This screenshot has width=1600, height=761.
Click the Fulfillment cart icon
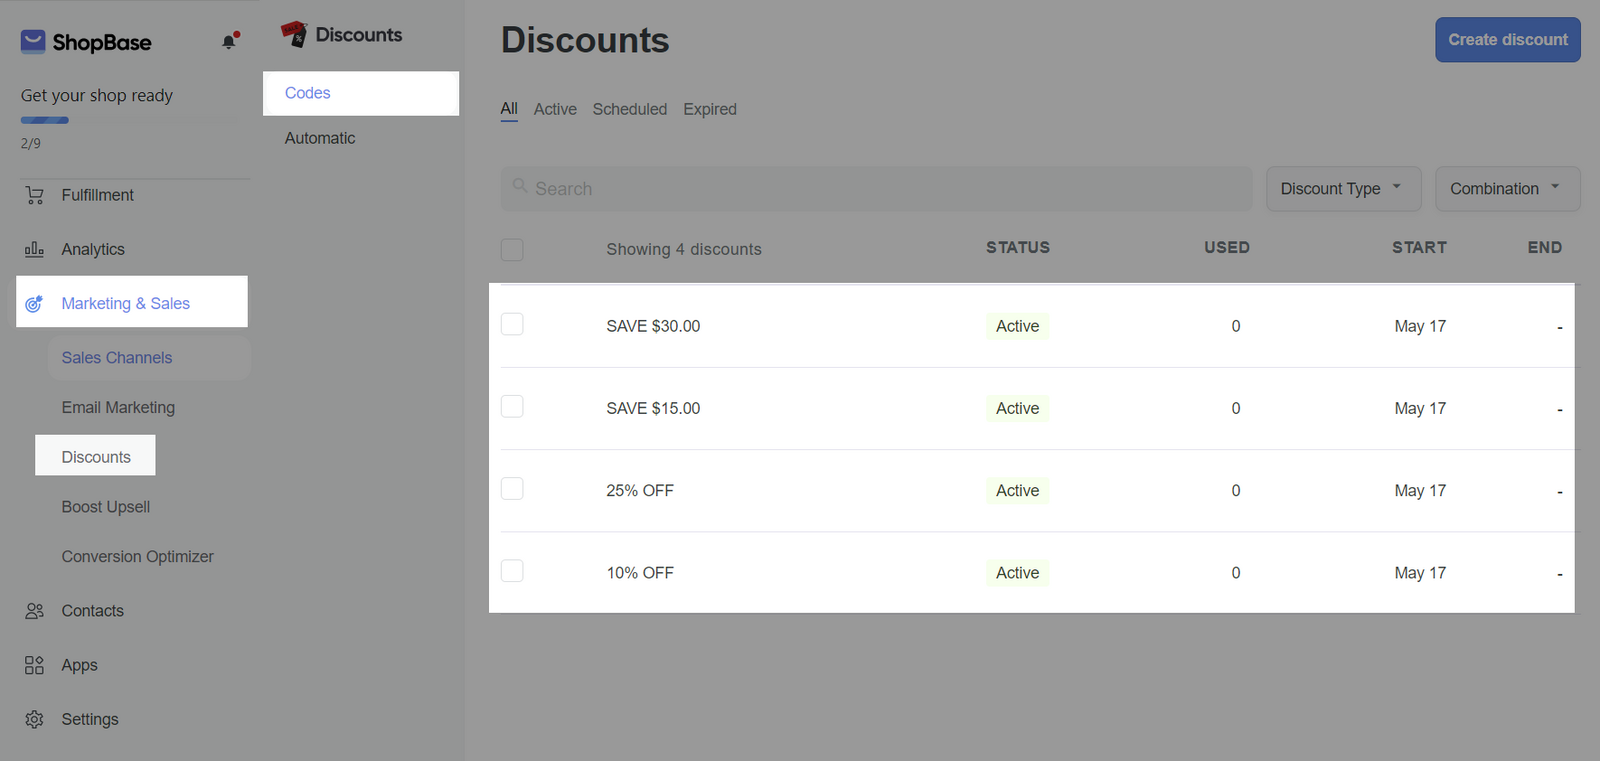(35, 196)
